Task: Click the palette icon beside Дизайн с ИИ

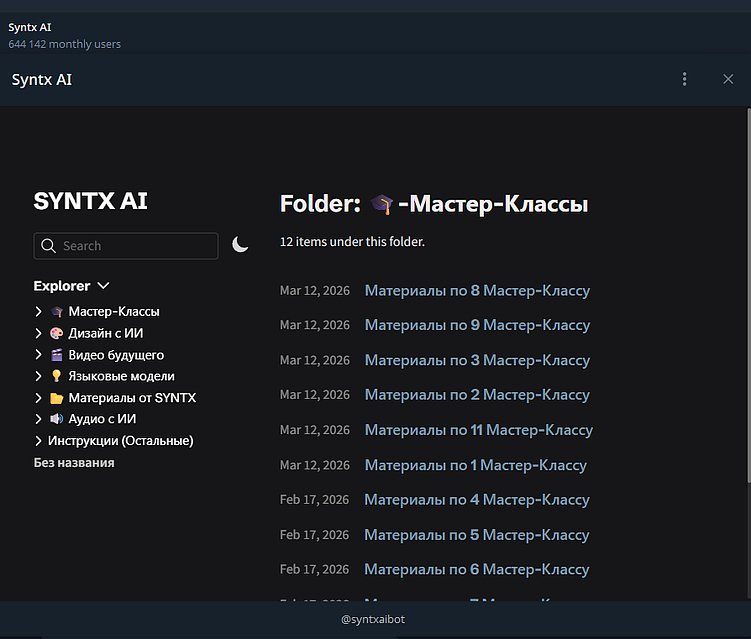Action: [x=57, y=333]
